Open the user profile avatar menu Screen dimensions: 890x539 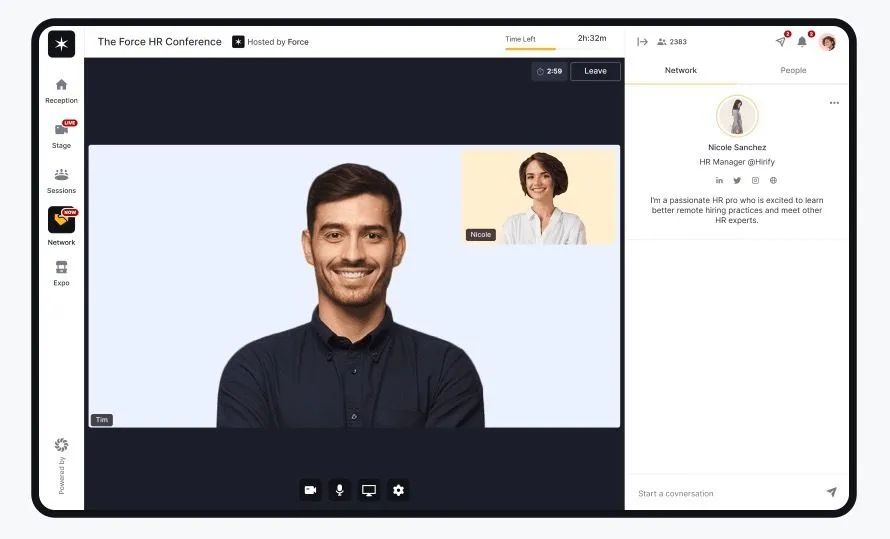click(828, 42)
